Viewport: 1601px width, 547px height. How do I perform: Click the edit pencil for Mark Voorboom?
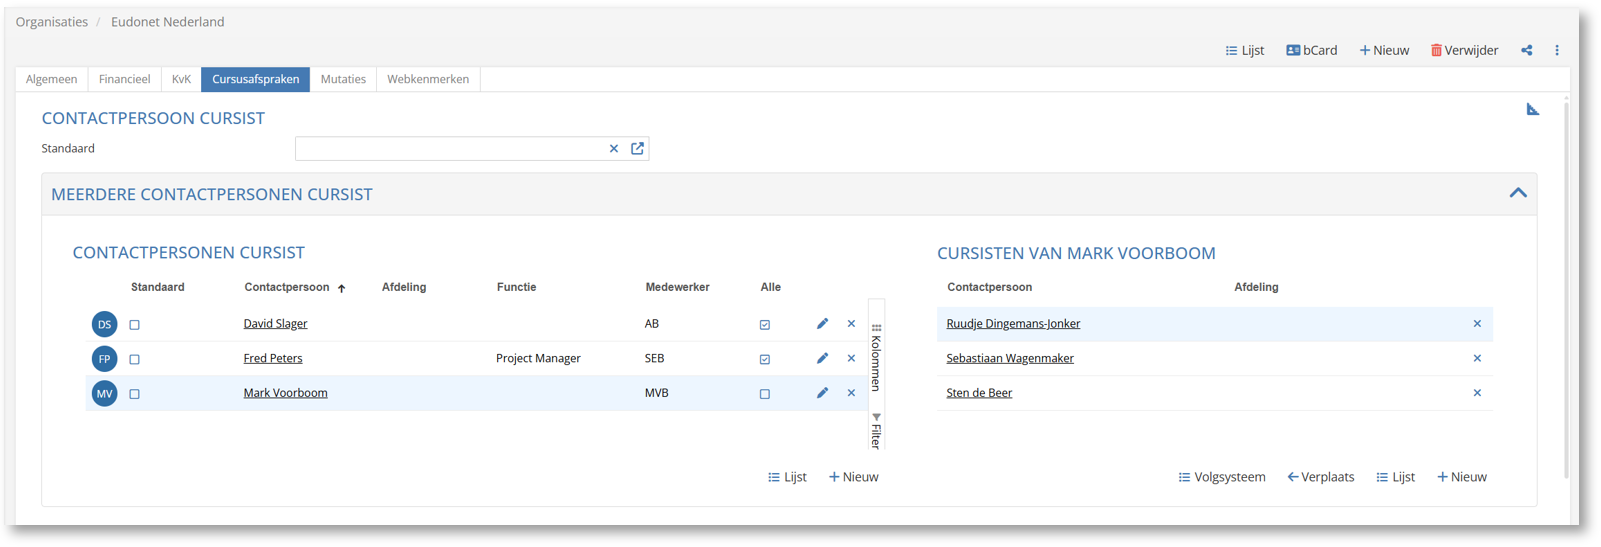pyautogui.click(x=822, y=393)
